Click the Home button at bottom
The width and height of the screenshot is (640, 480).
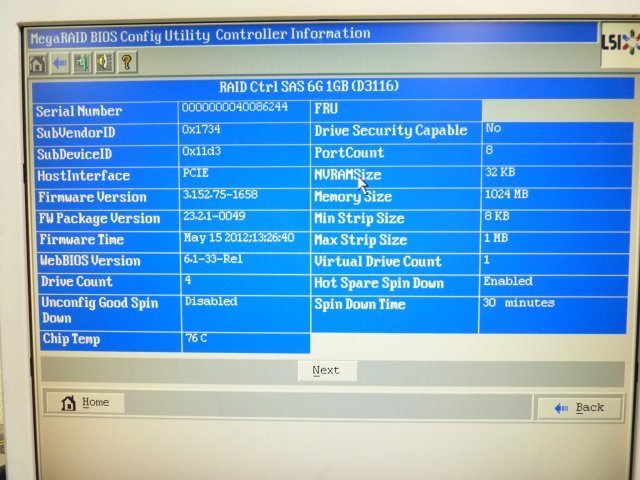click(85, 403)
